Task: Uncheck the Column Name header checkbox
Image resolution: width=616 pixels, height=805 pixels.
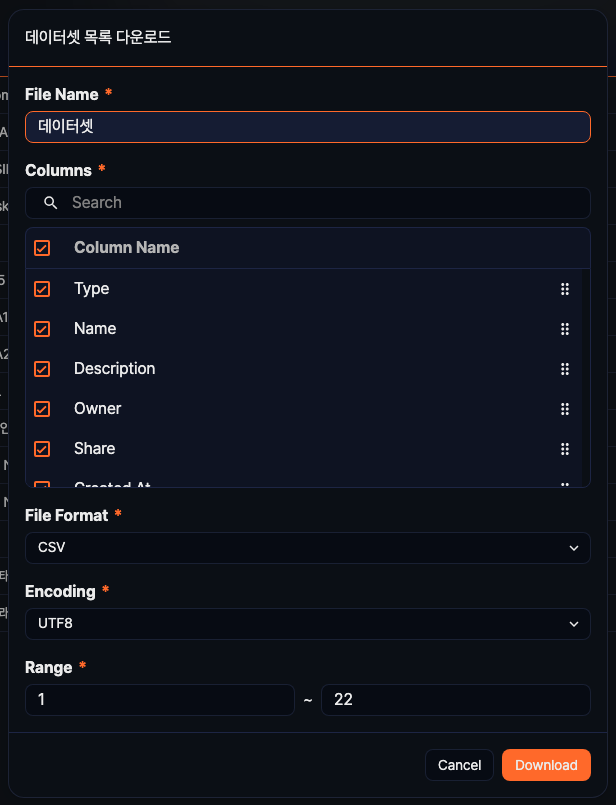Action: 41,247
